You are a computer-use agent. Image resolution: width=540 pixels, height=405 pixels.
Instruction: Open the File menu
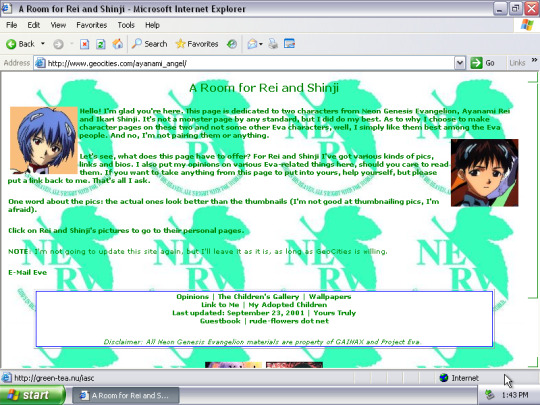[11, 25]
